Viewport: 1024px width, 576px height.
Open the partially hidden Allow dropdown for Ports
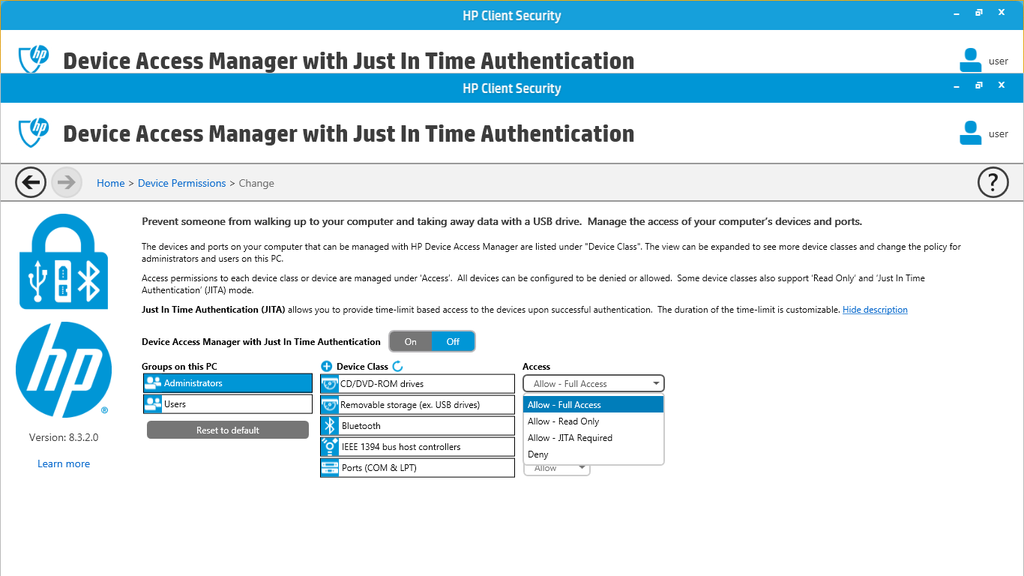pyautogui.click(x=556, y=469)
